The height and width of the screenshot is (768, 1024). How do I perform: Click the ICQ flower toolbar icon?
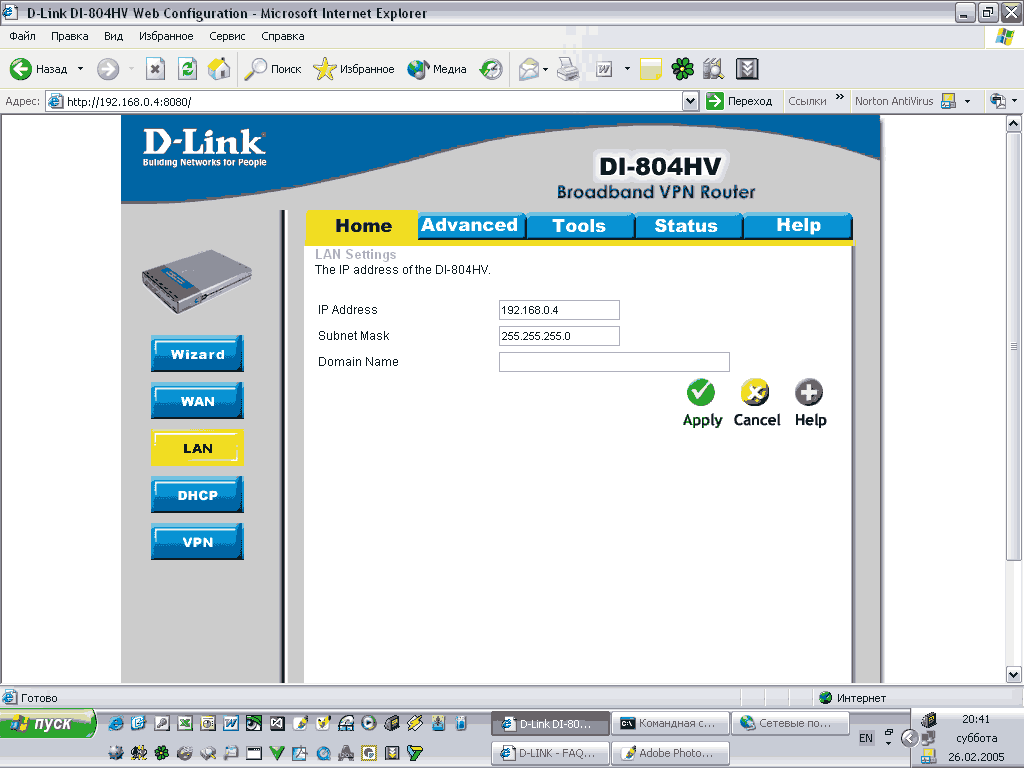pyautogui.click(x=683, y=69)
